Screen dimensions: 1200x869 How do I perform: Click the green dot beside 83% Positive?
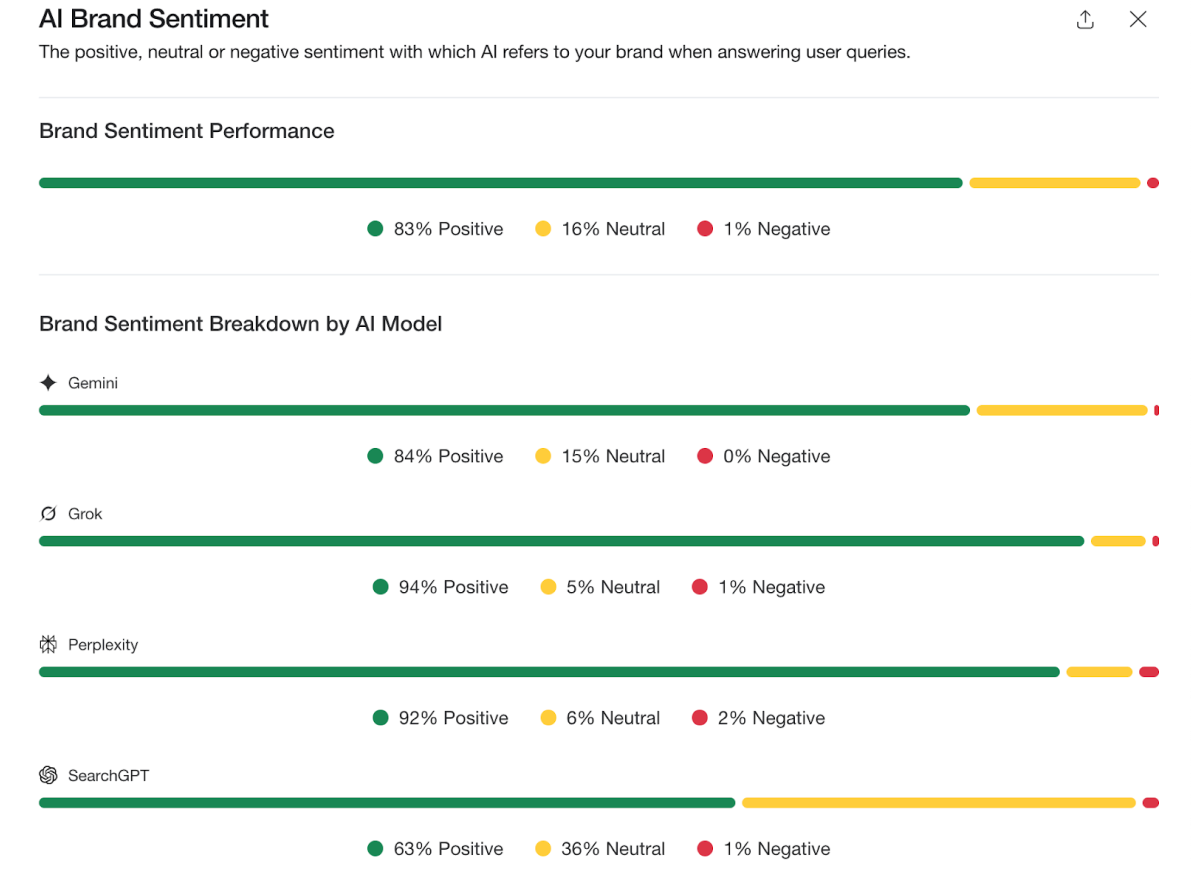tap(375, 229)
